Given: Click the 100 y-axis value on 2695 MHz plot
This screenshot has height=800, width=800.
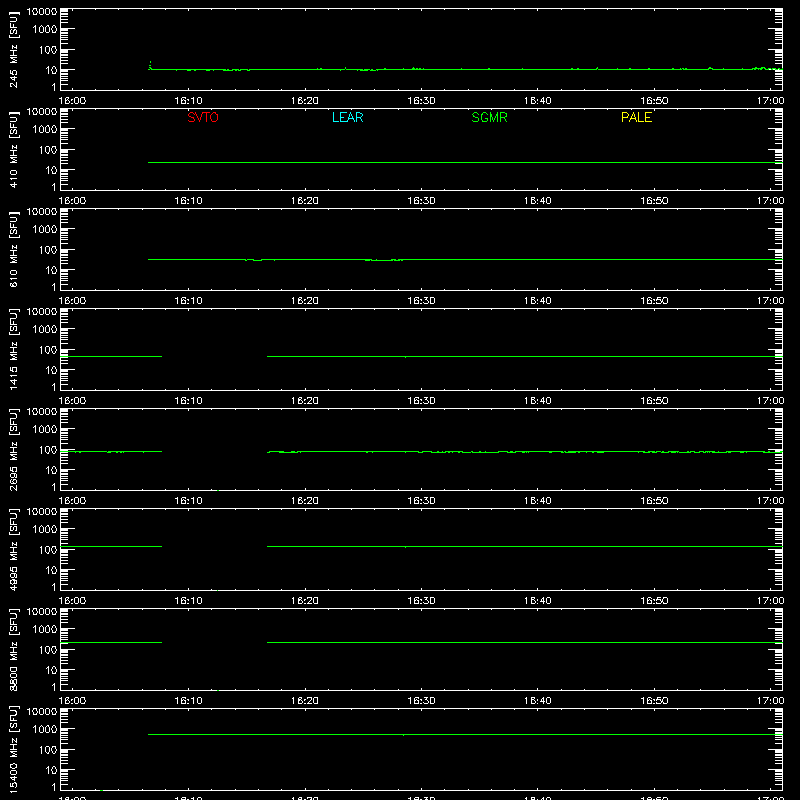Looking at the screenshot, I should (48, 449).
